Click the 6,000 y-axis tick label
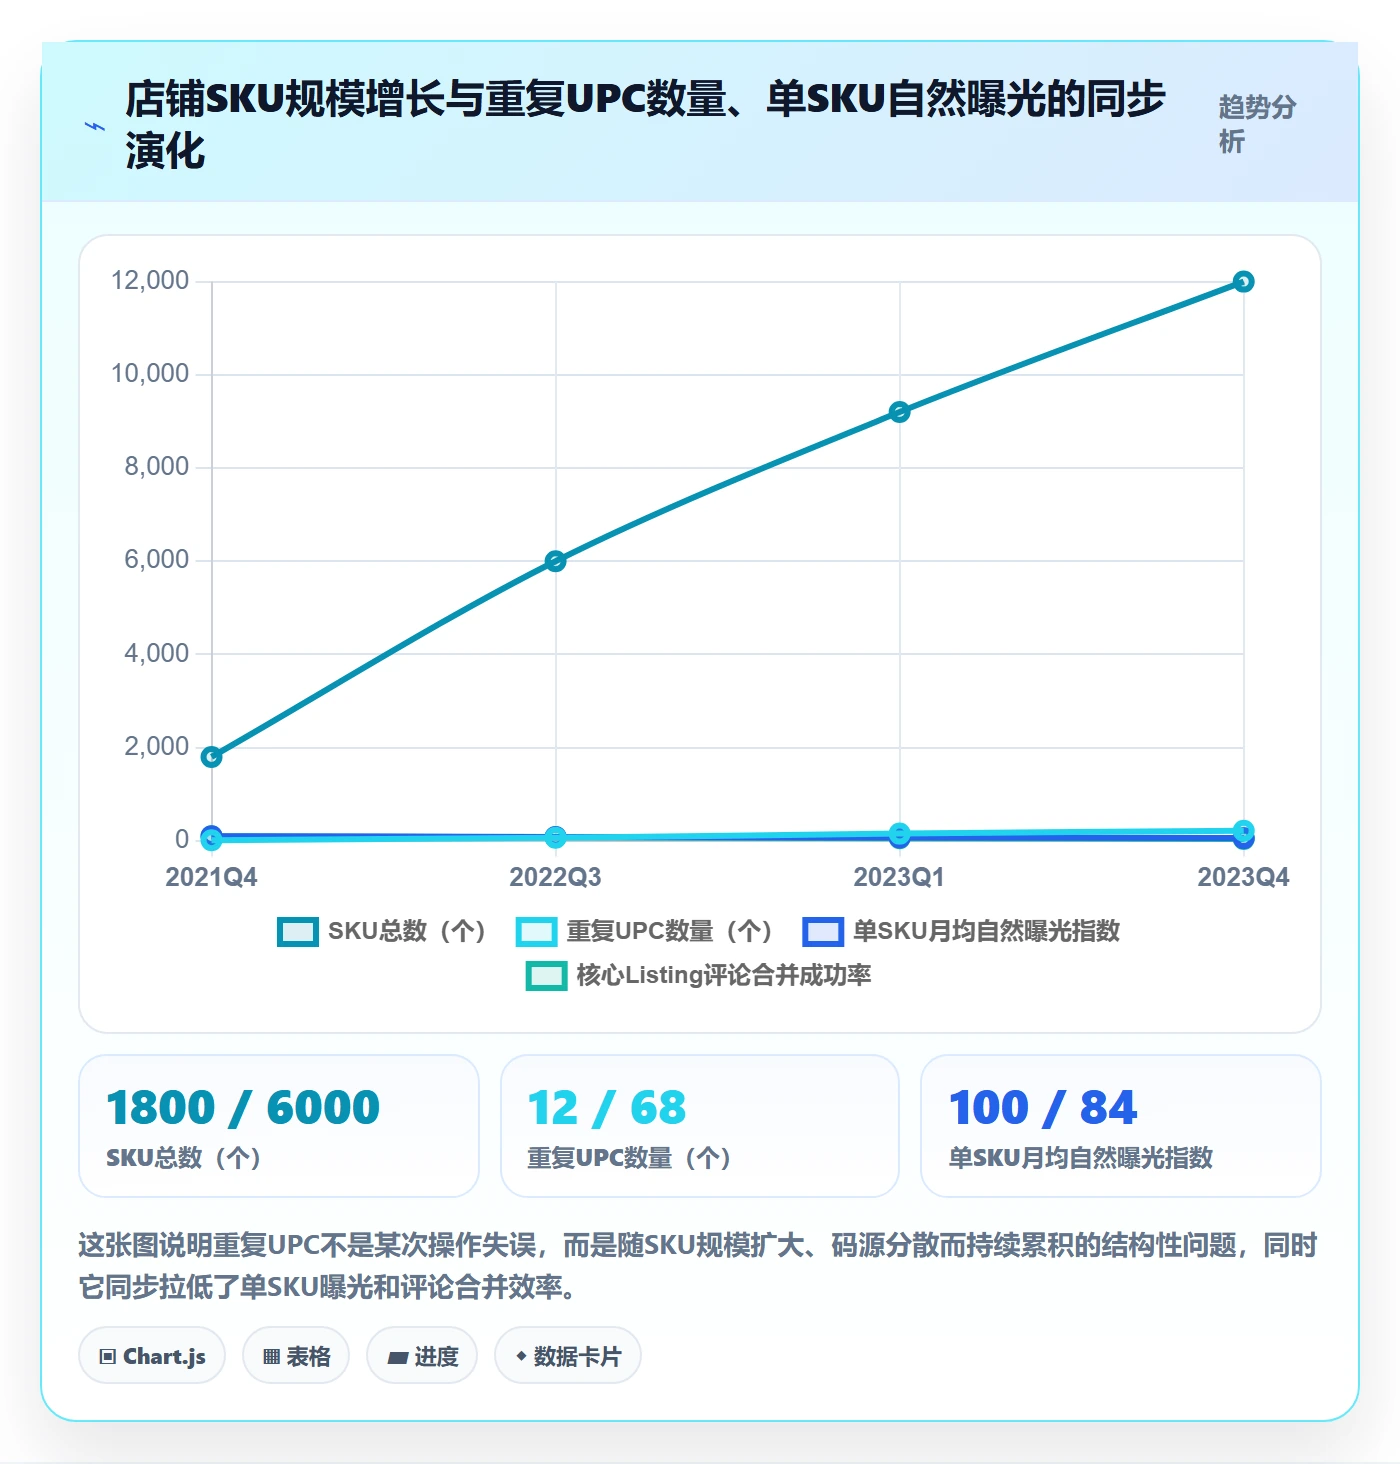The image size is (1400, 1464). coord(156,560)
